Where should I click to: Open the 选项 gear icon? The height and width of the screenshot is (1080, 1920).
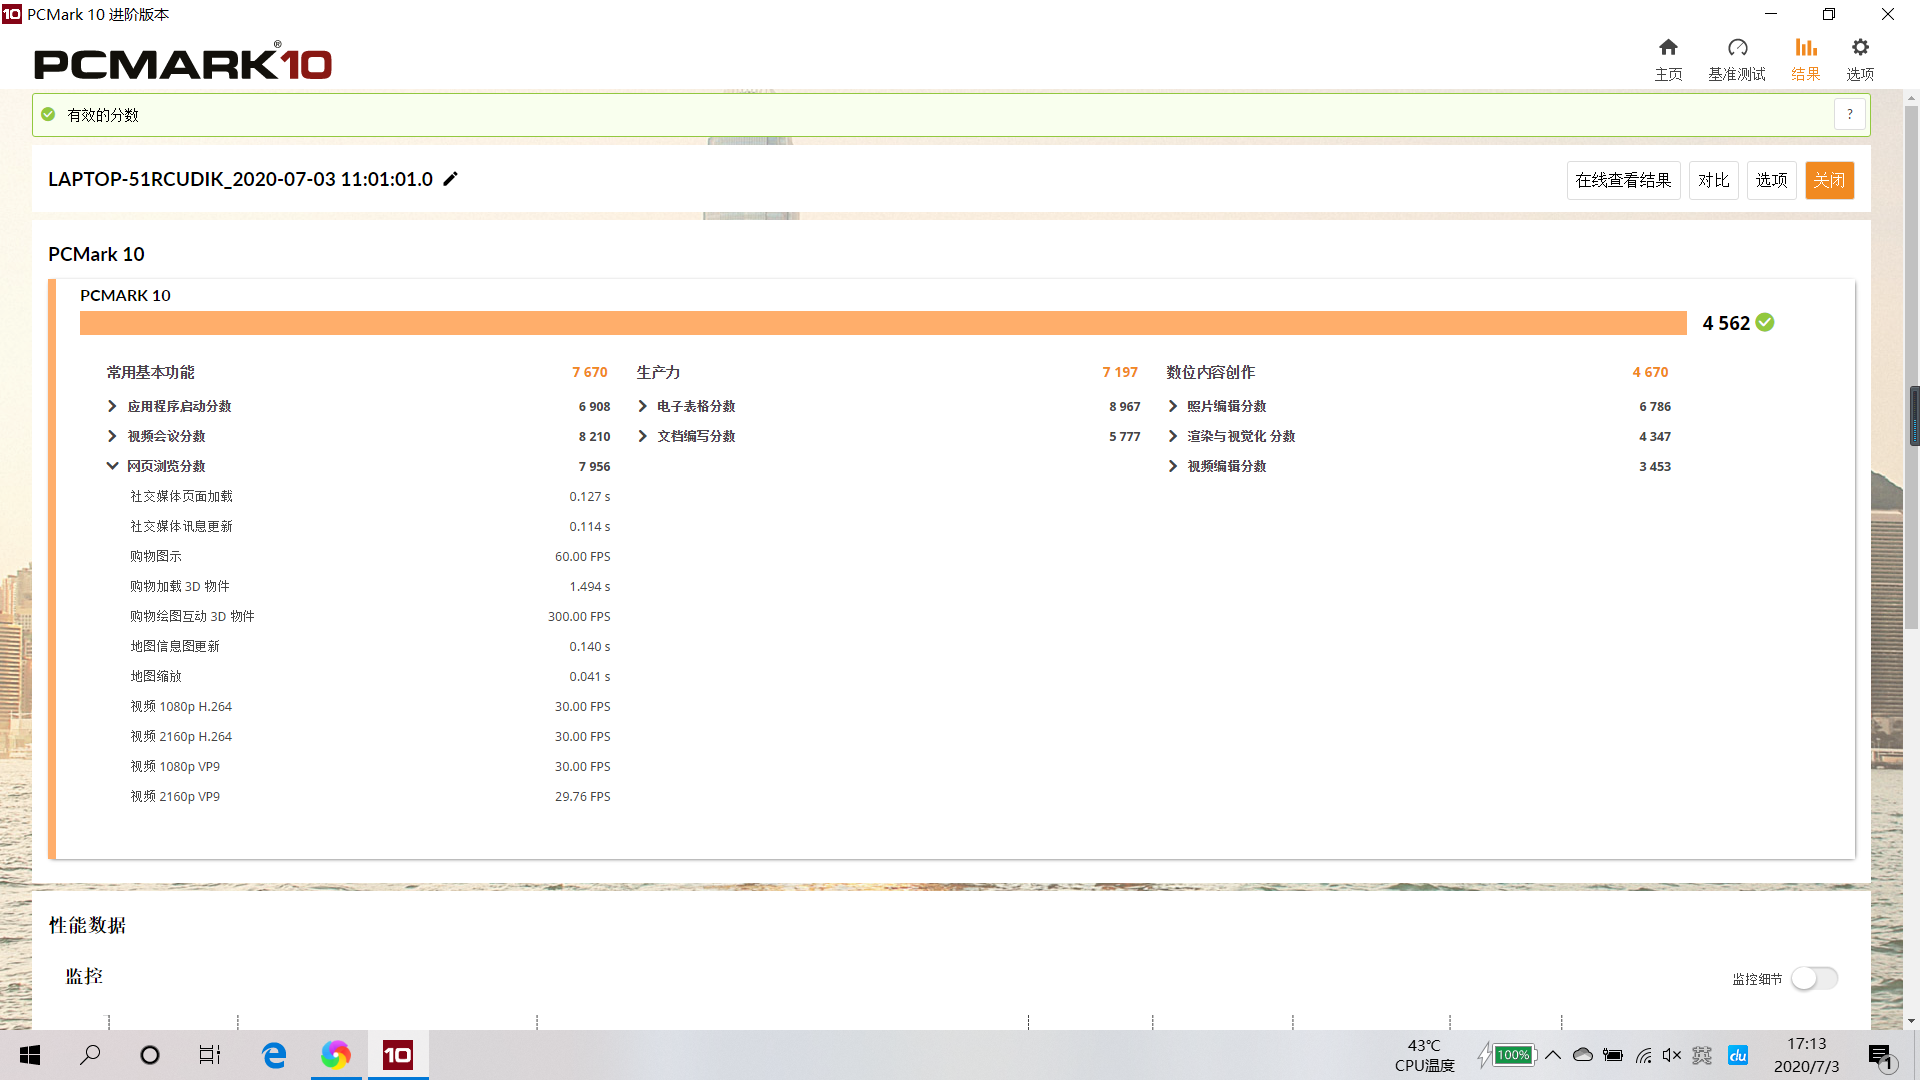pos(1860,59)
